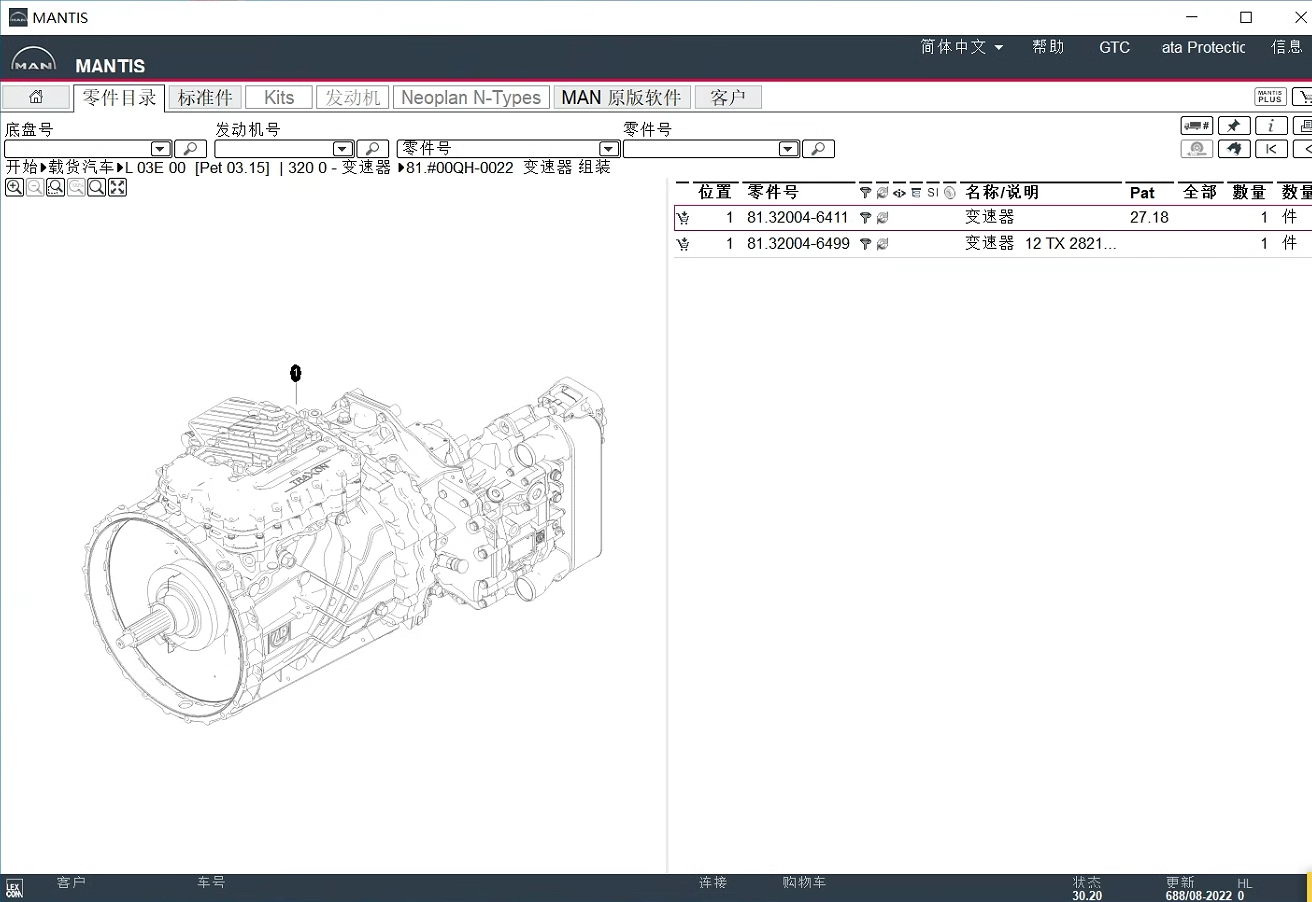This screenshot has width=1312, height=902.
Task: Click the SI column header
Action: pos(933,192)
